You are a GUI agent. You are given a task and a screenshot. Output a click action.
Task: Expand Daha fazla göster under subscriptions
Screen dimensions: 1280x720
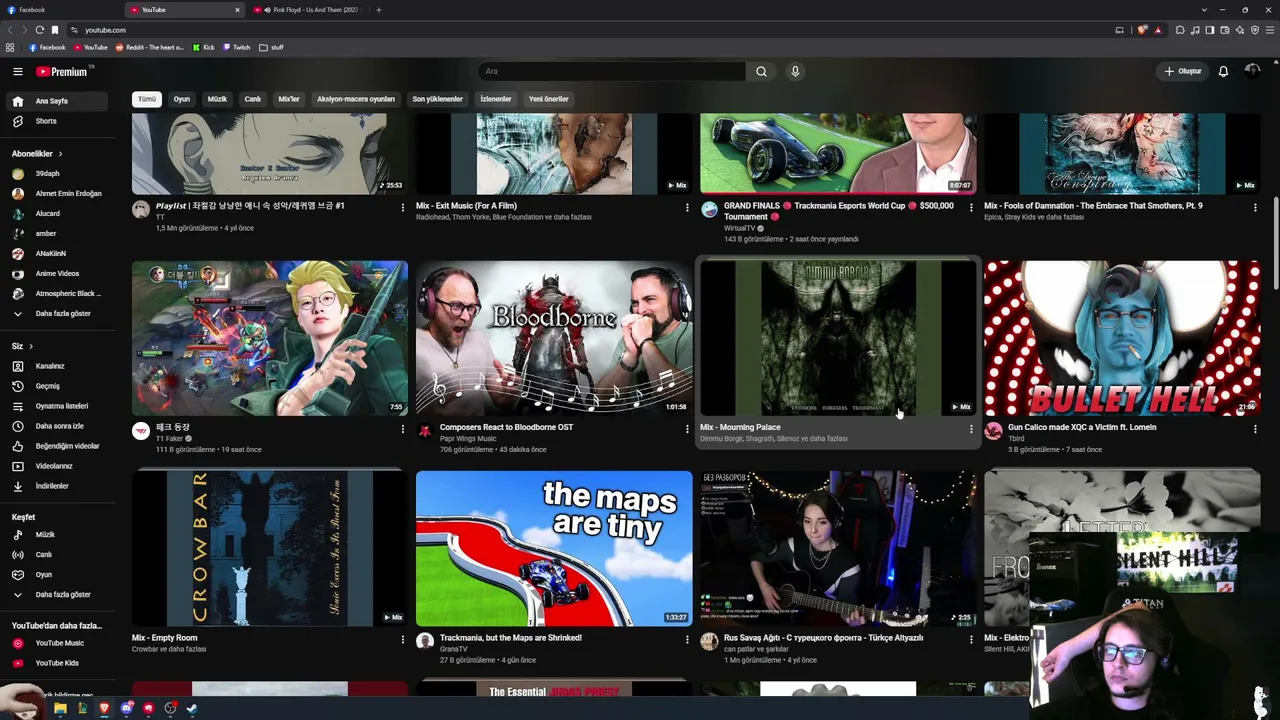tap(58, 314)
